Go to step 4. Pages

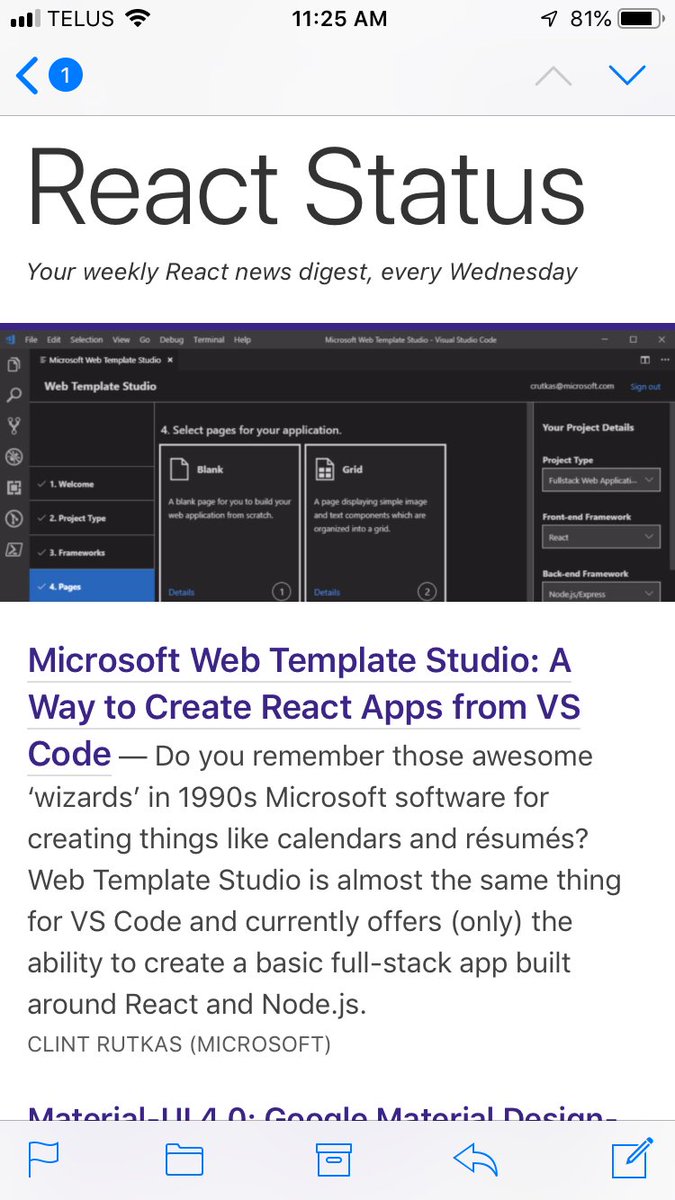coord(92,586)
